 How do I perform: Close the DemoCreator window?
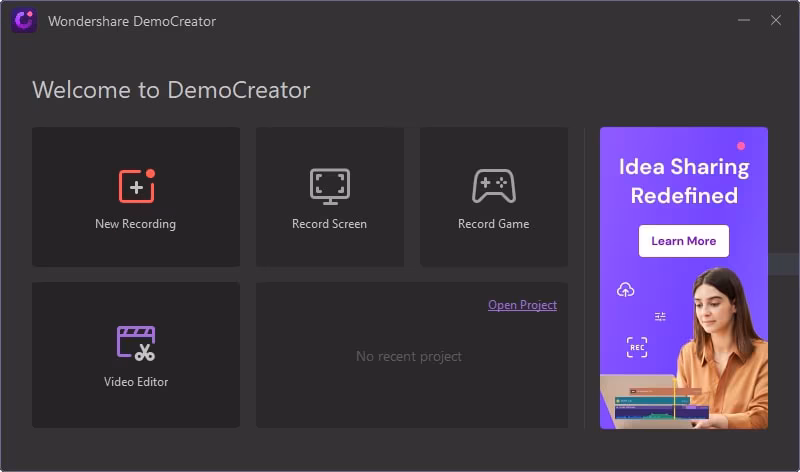click(x=776, y=20)
